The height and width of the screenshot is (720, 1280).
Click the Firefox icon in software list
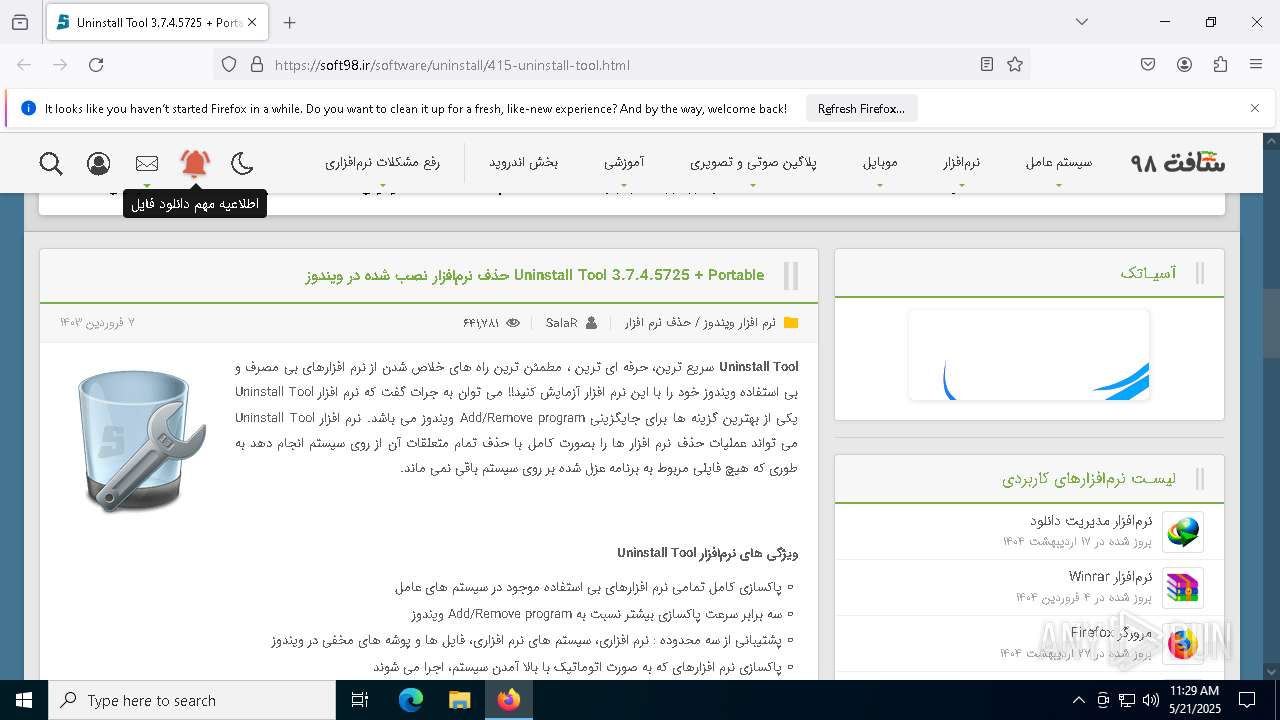coord(1183,643)
